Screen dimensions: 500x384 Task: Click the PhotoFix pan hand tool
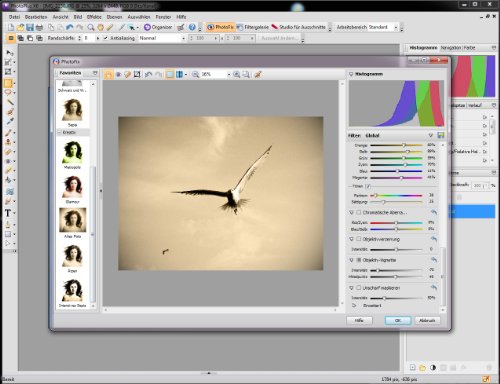click(108, 74)
